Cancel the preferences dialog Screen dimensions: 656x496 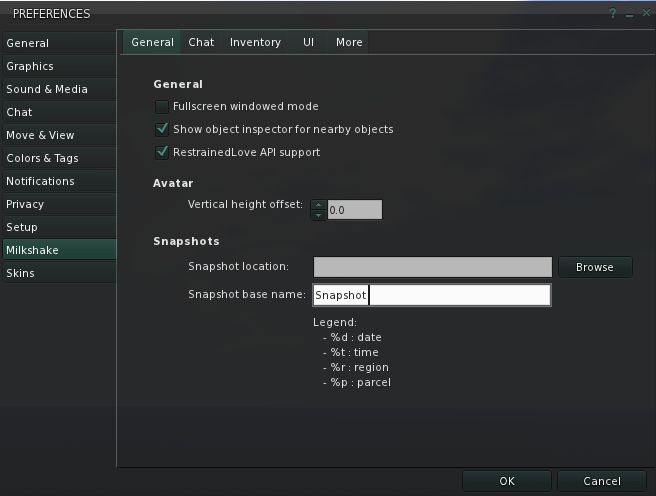(x=602, y=481)
